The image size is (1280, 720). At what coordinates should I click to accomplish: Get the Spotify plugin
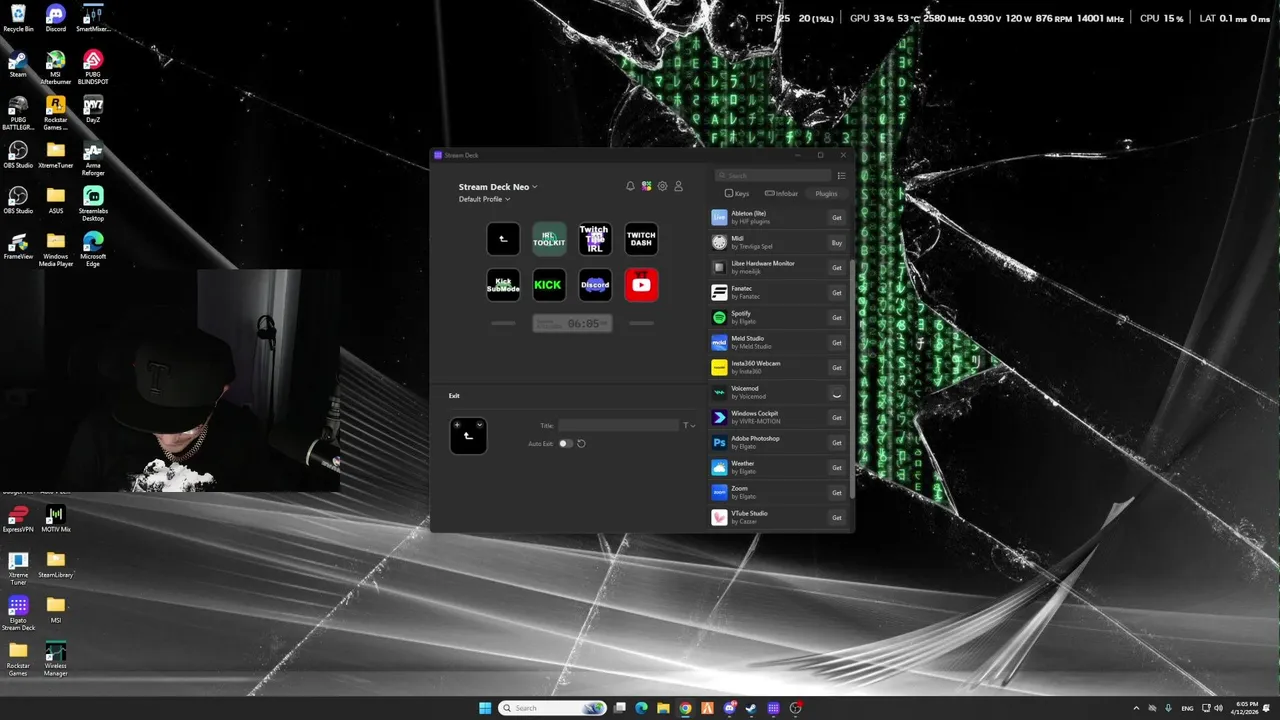837,317
